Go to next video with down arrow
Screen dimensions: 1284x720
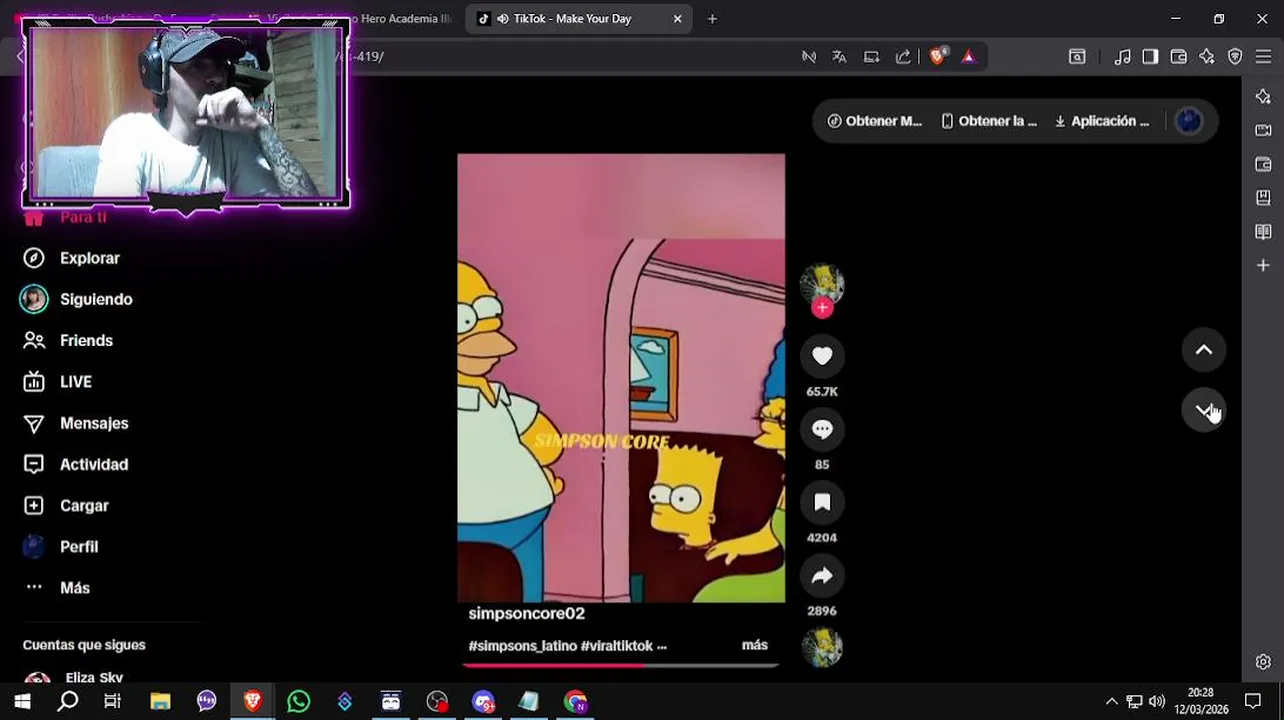tap(1204, 410)
